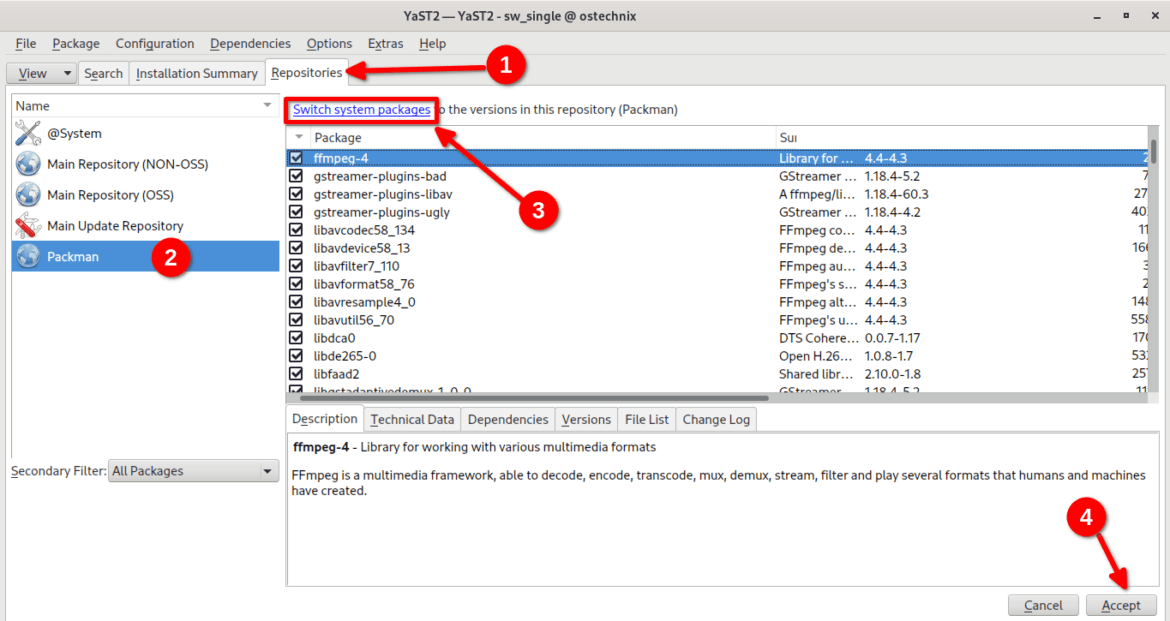
Task: Switch to the Technical Data tab
Action: [x=411, y=420]
